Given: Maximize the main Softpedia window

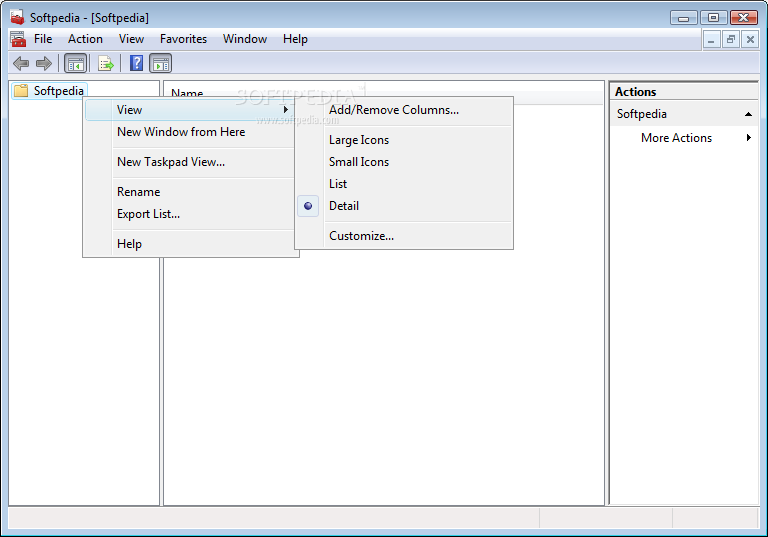Looking at the screenshot, I should click(x=713, y=18).
